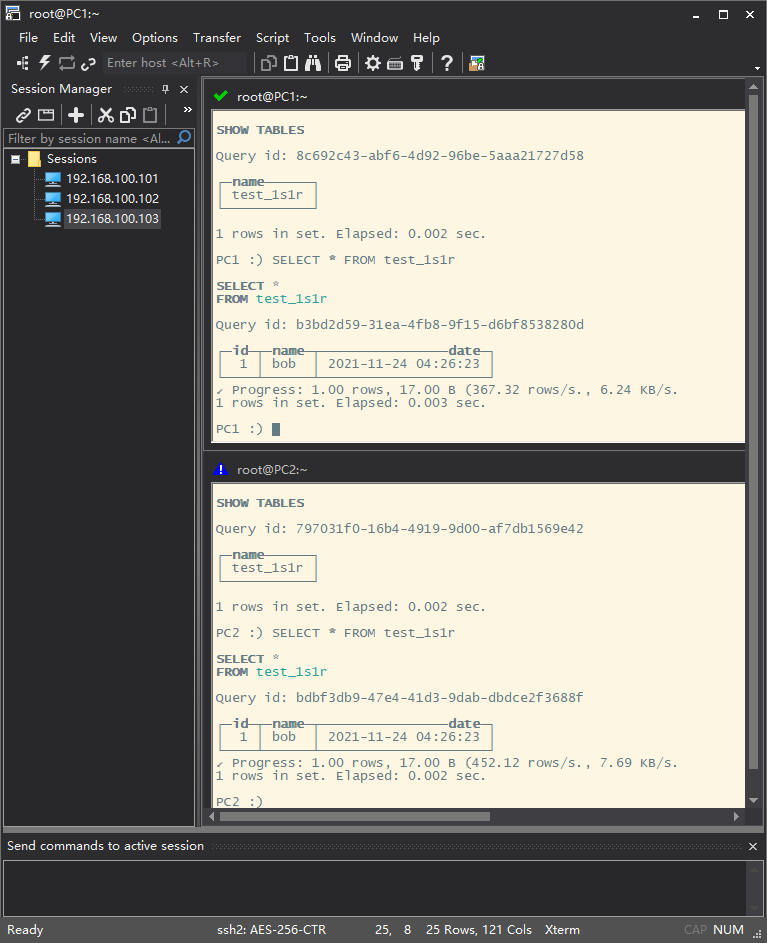Click Paste icon in Session Manager toolbar
The width and height of the screenshot is (767, 943).
150,114
